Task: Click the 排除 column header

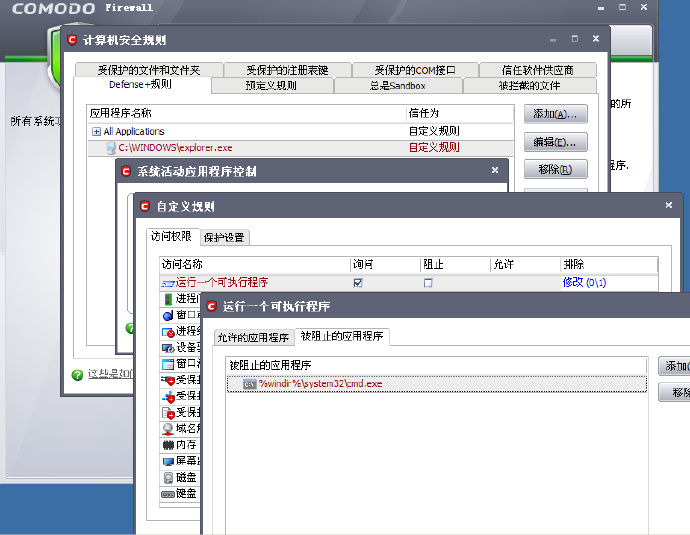Action: (x=609, y=264)
